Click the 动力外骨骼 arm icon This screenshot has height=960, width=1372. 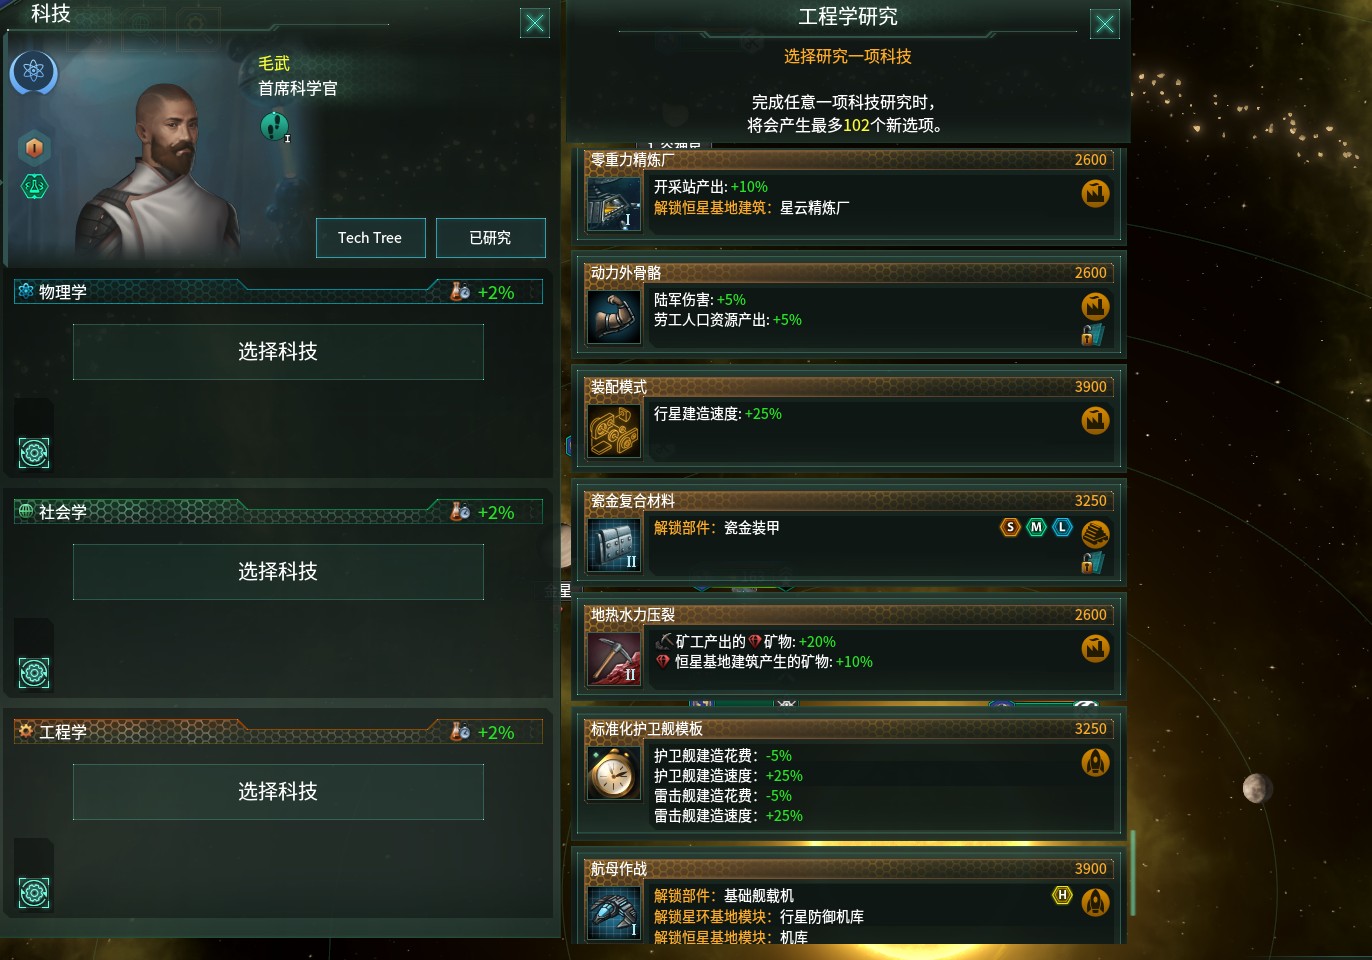613,317
